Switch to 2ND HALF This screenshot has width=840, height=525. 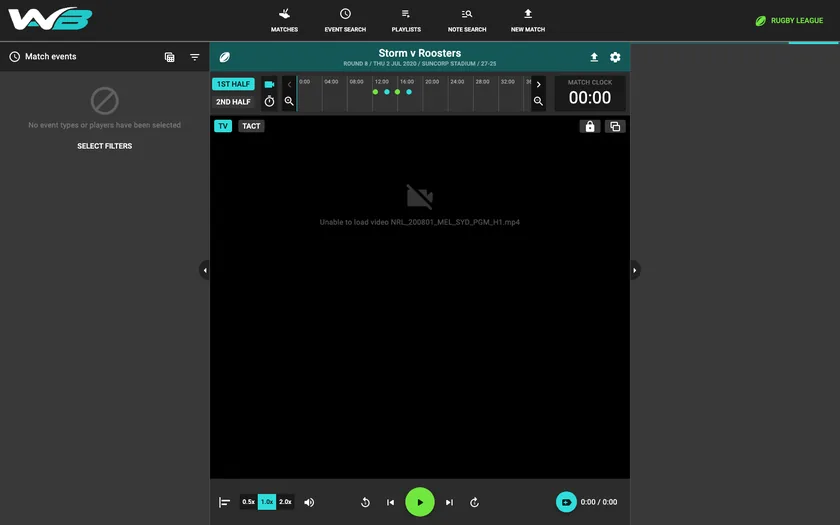233,101
